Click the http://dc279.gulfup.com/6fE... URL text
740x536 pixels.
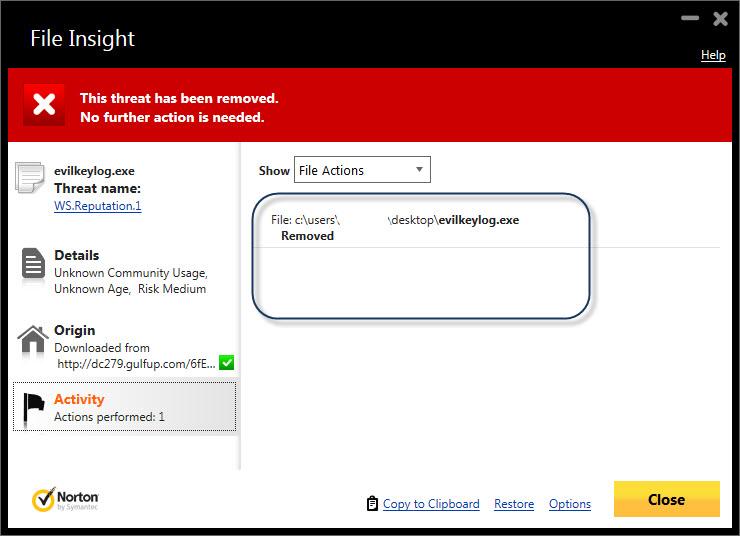point(136,364)
